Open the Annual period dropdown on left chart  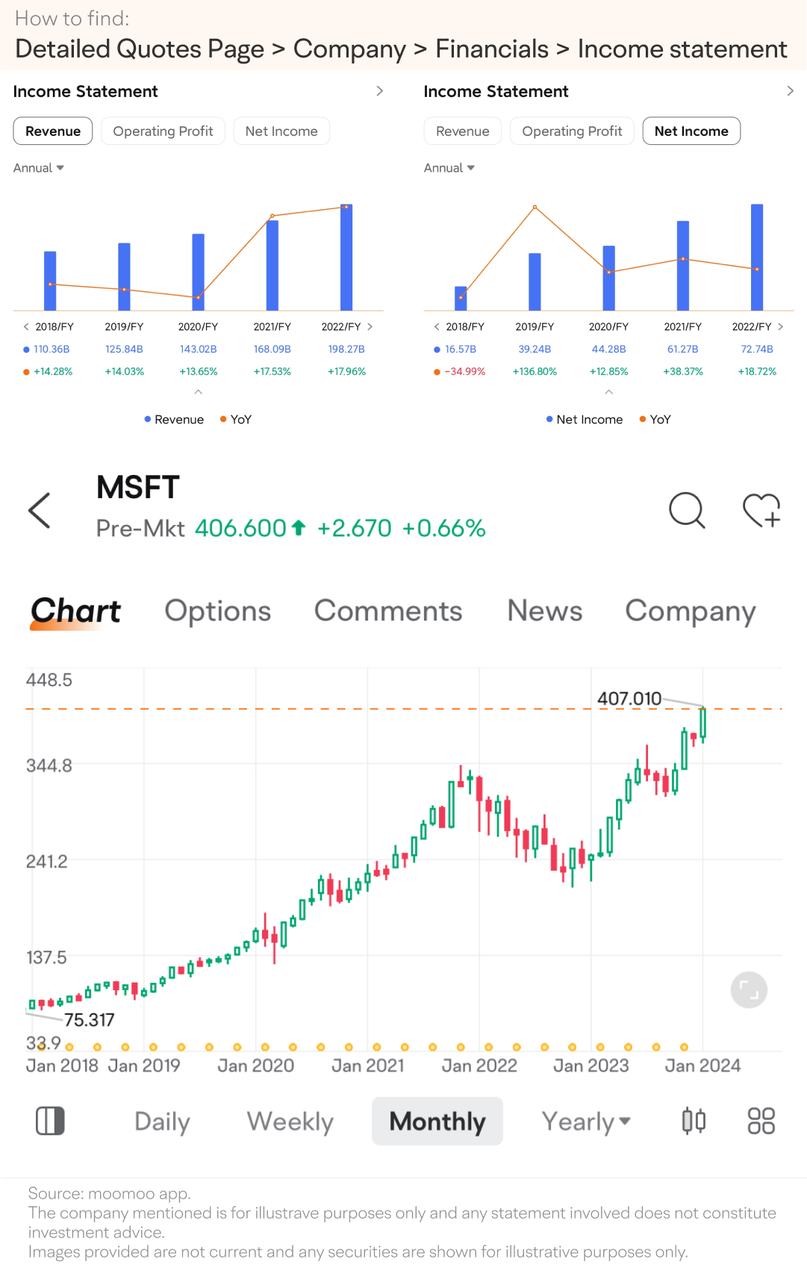[x=38, y=167]
